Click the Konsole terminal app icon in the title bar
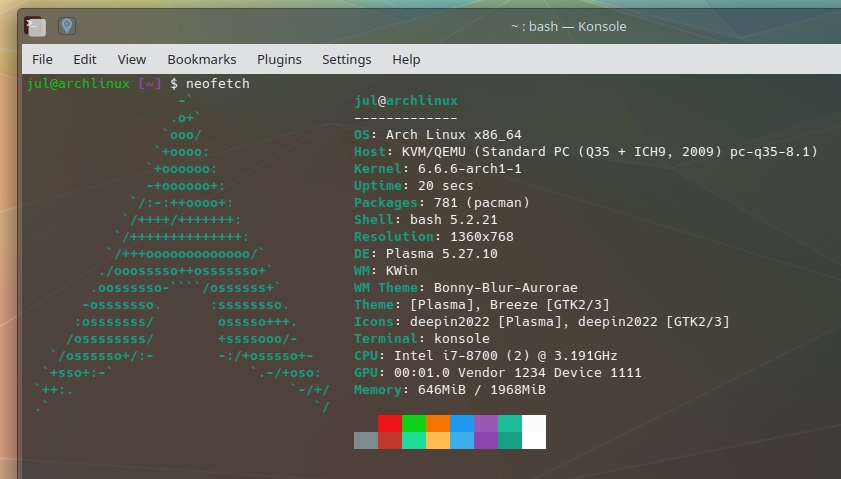Image resolution: width=841 pixels, height=479 pixels. point(35,26)
